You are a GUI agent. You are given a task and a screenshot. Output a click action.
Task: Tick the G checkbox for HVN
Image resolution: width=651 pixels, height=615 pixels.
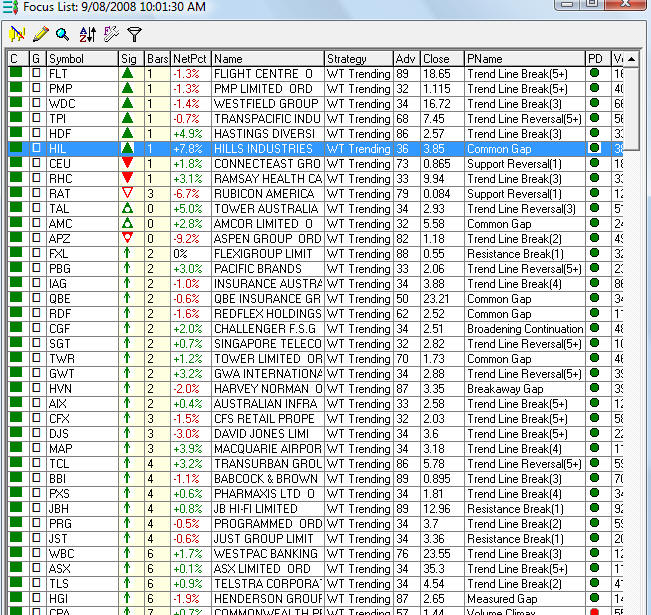point(37,388)
